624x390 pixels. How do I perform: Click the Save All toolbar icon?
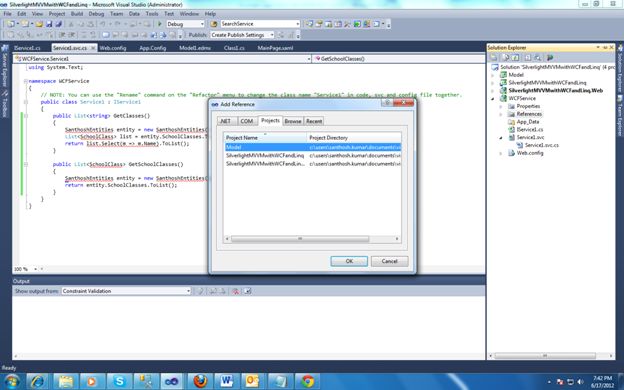[x=58, y=24]
